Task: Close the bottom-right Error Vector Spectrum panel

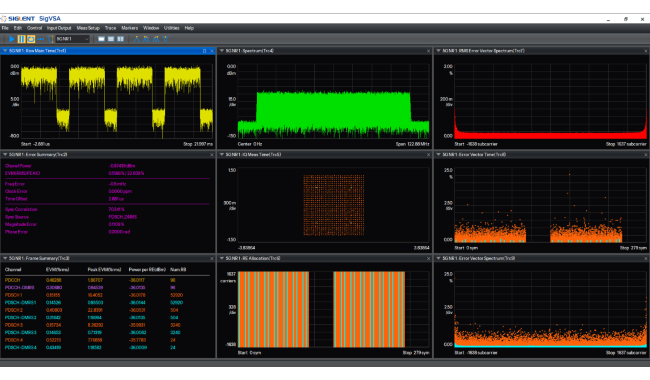Action: point(646,258)
